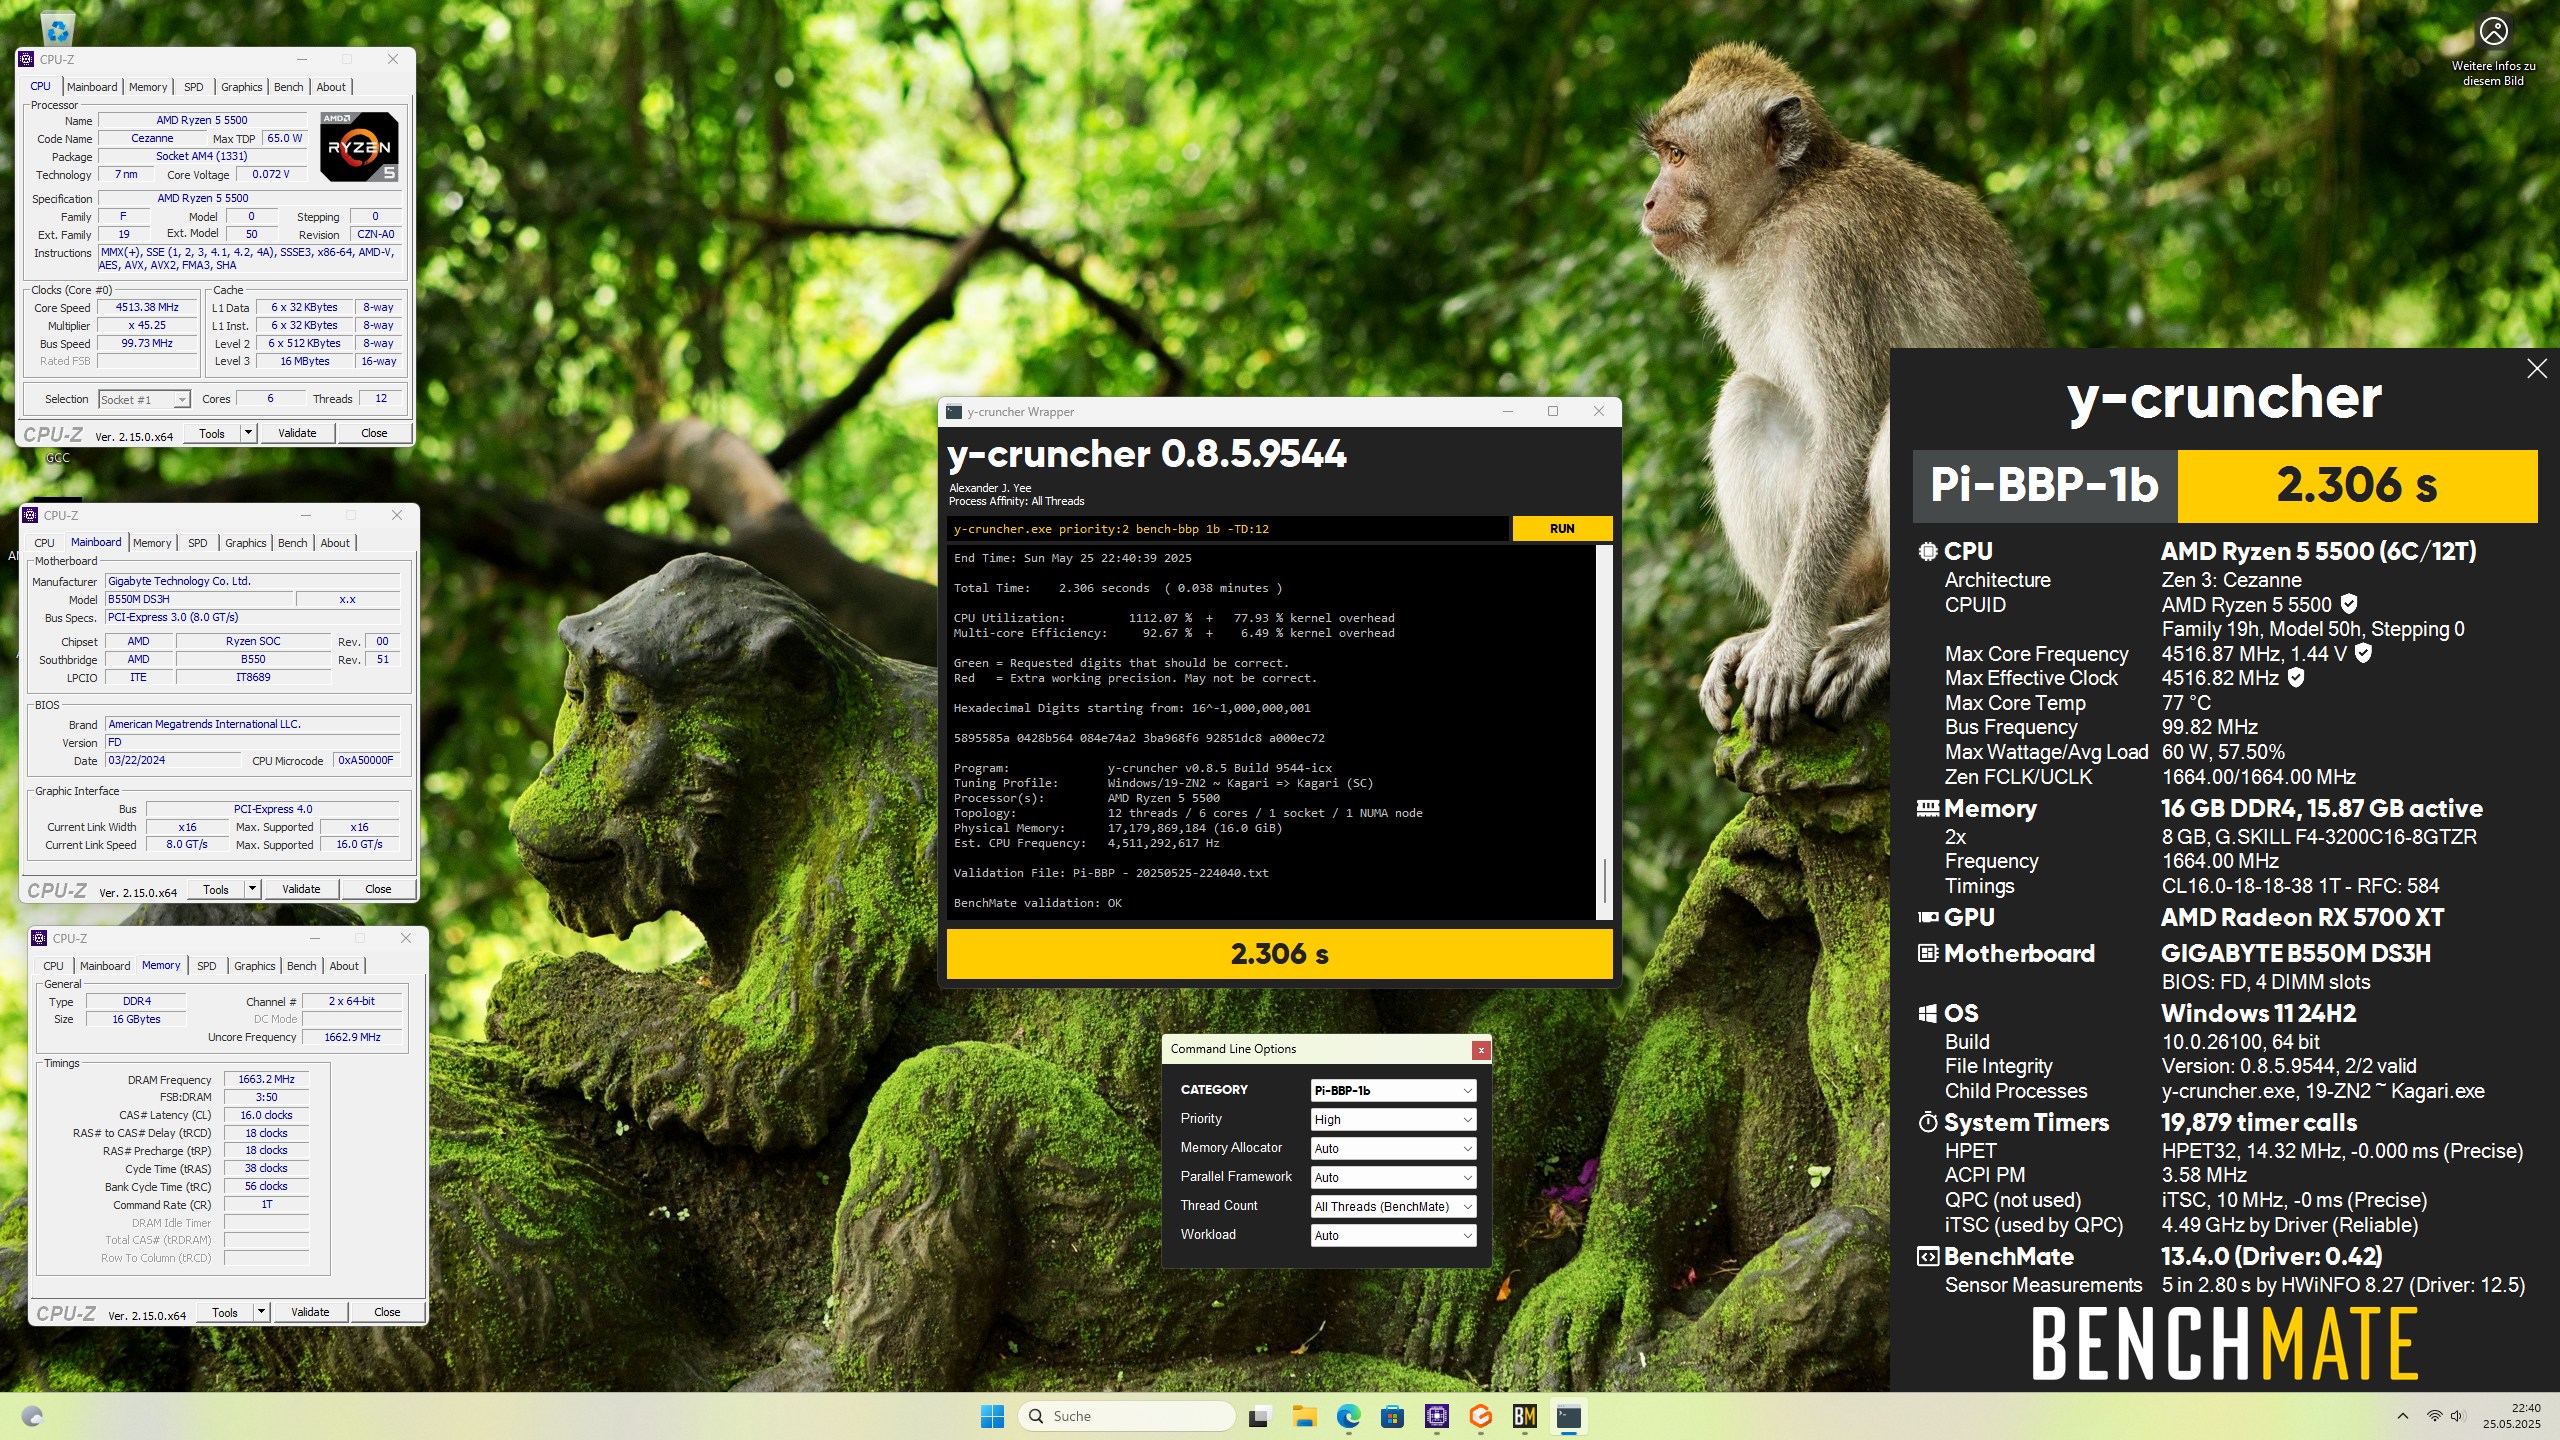Open Tools dropdown arrow in Mainboard CPU-Z
2560x1440 pixels.
coord(252,889)
